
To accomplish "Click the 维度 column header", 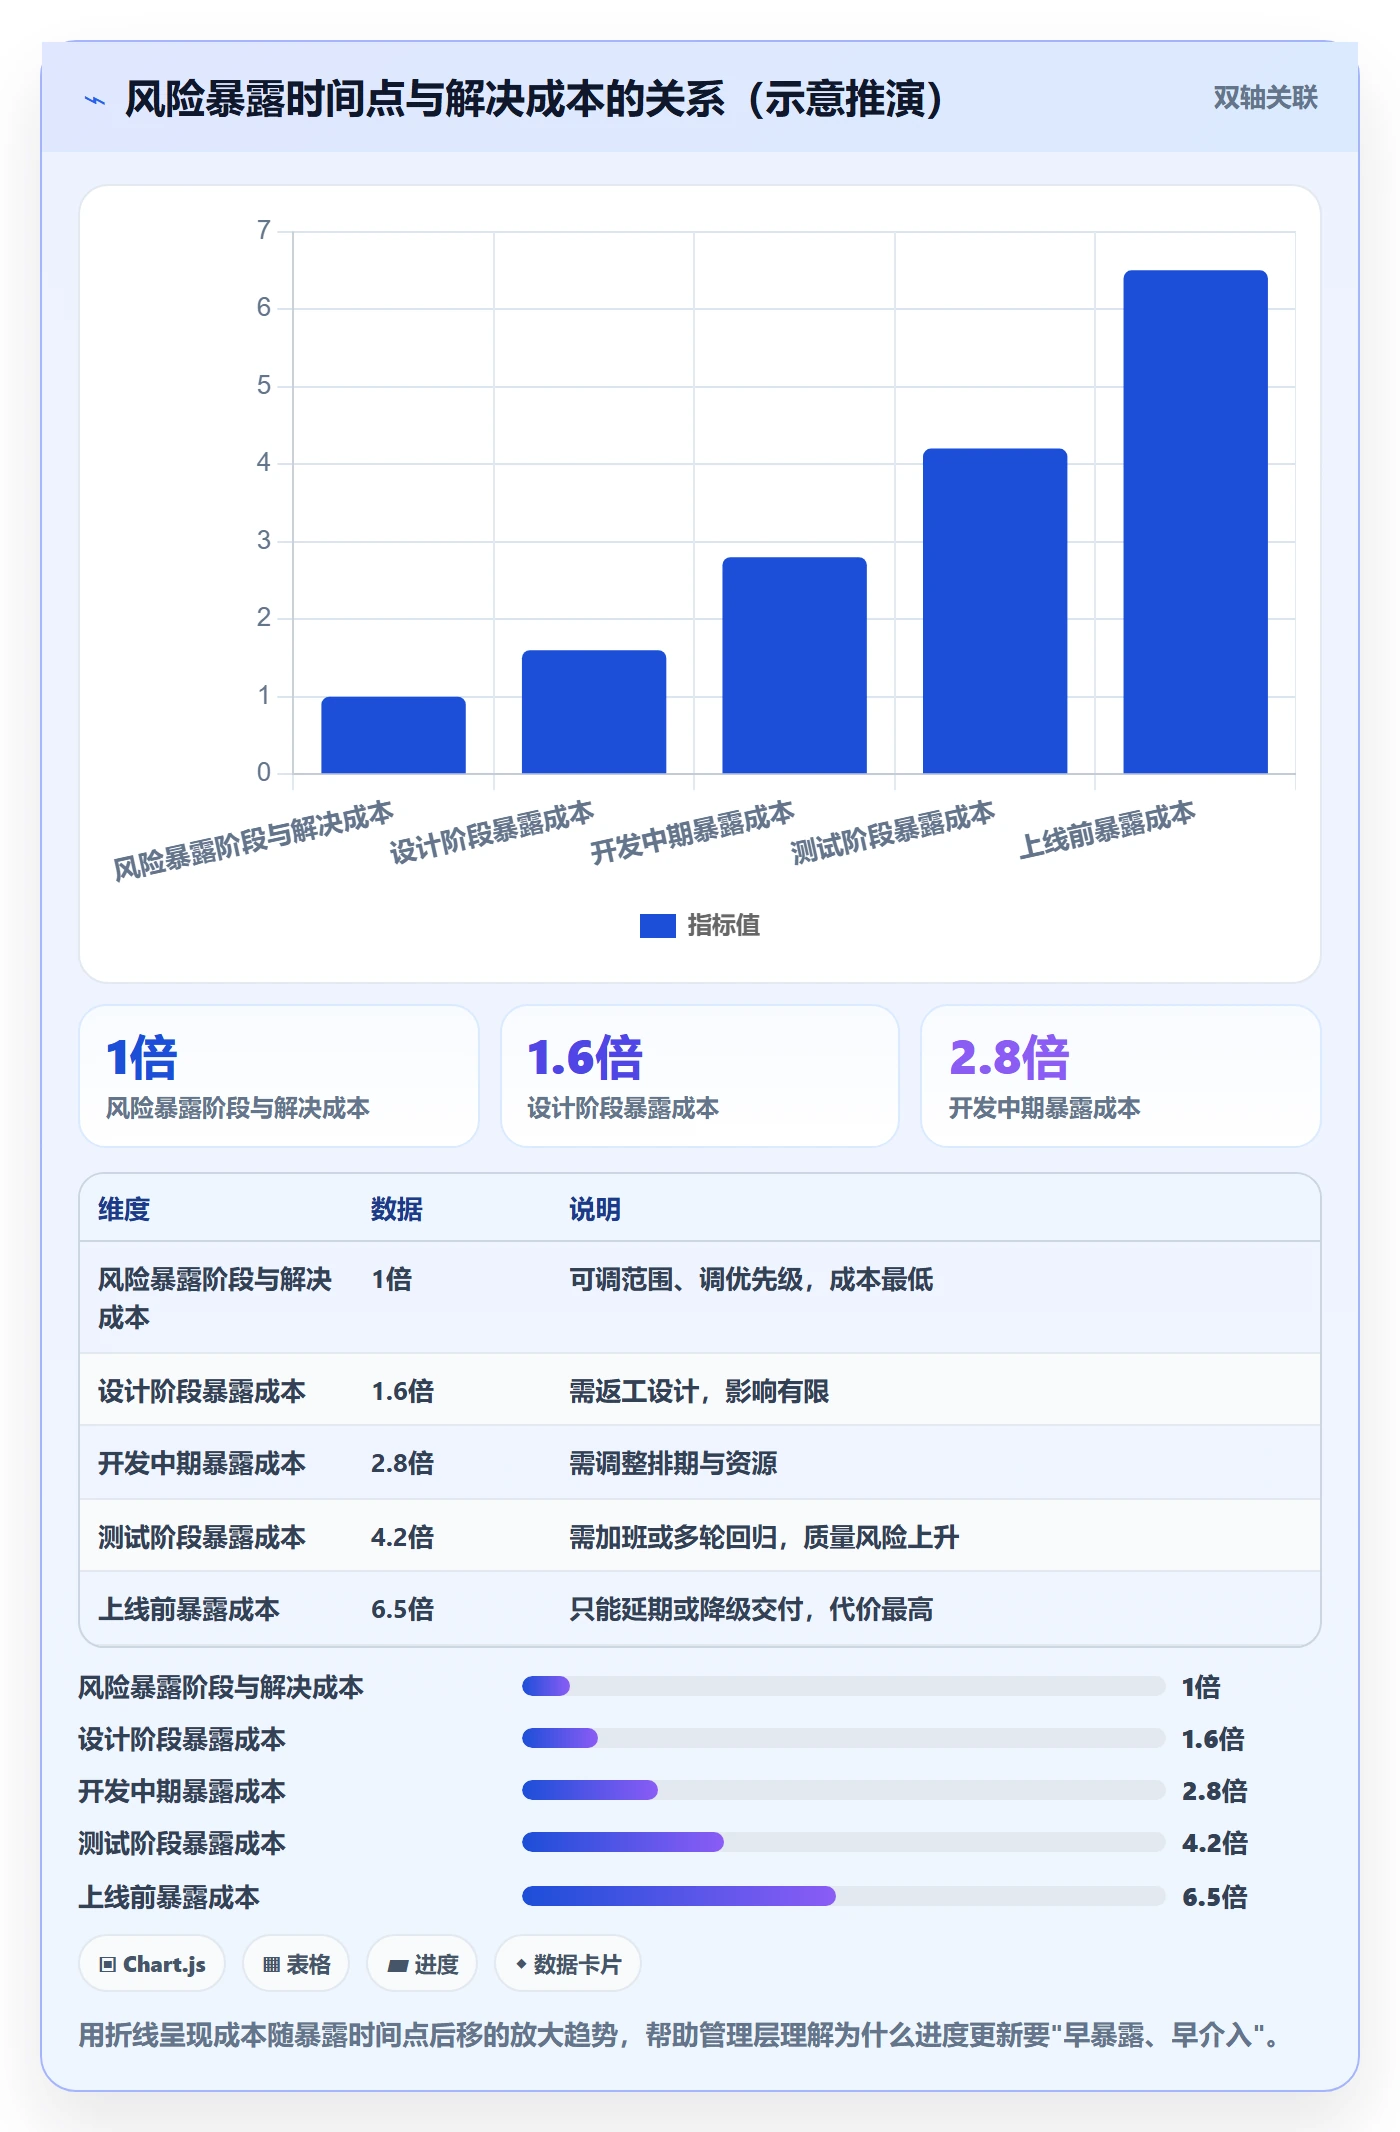I will (x=124, y=1209).
